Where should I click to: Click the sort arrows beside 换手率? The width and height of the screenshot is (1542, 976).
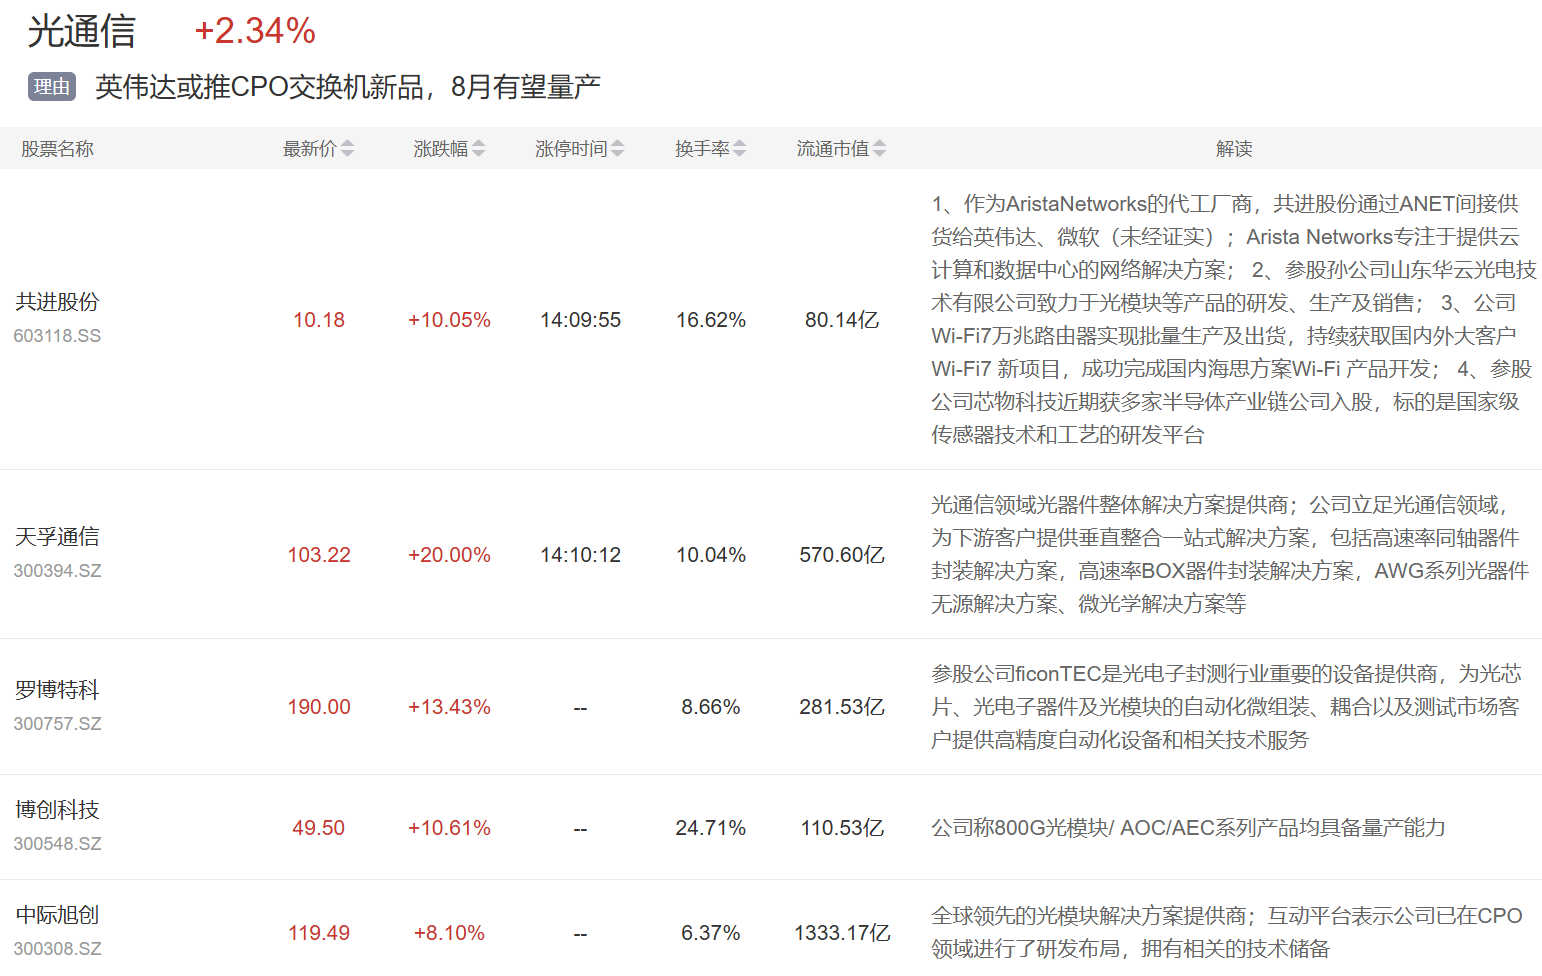point(739,149)
